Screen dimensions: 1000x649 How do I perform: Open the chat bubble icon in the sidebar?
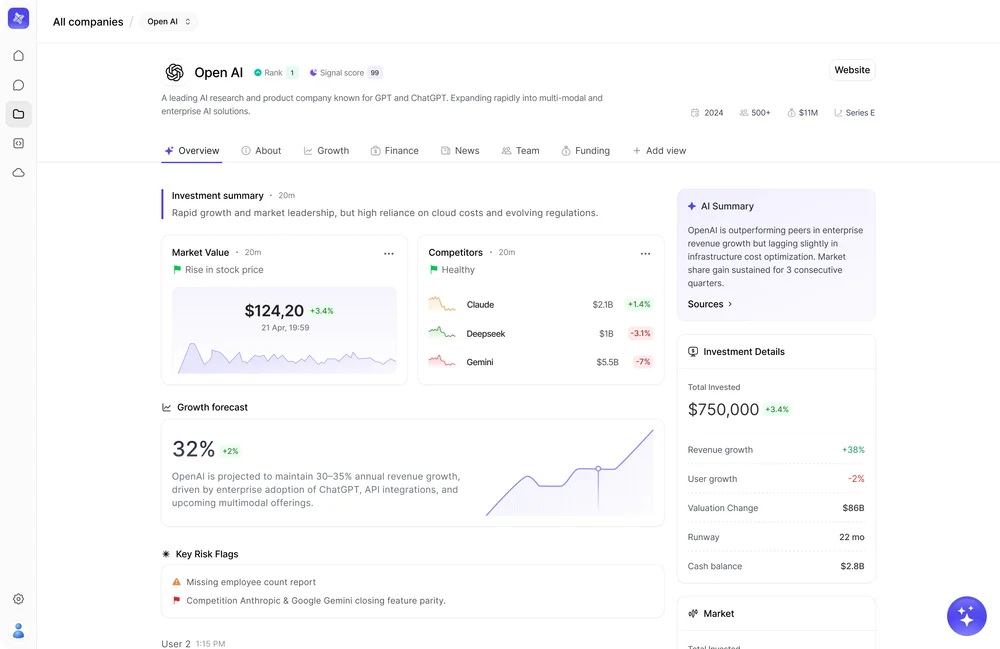[x=18, y=85]
